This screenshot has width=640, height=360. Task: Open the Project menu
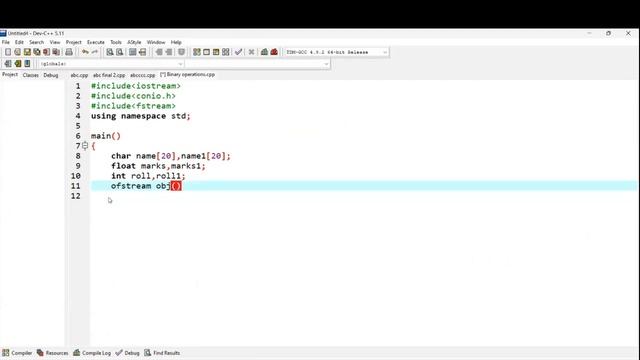coord(73,42)
